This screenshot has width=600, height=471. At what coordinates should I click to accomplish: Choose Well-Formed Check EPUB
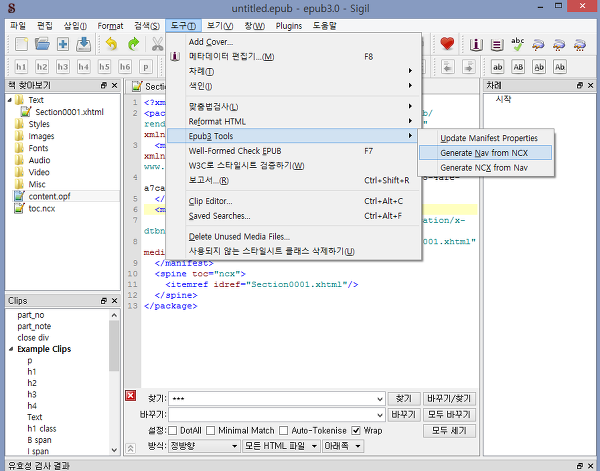[294, 151]
